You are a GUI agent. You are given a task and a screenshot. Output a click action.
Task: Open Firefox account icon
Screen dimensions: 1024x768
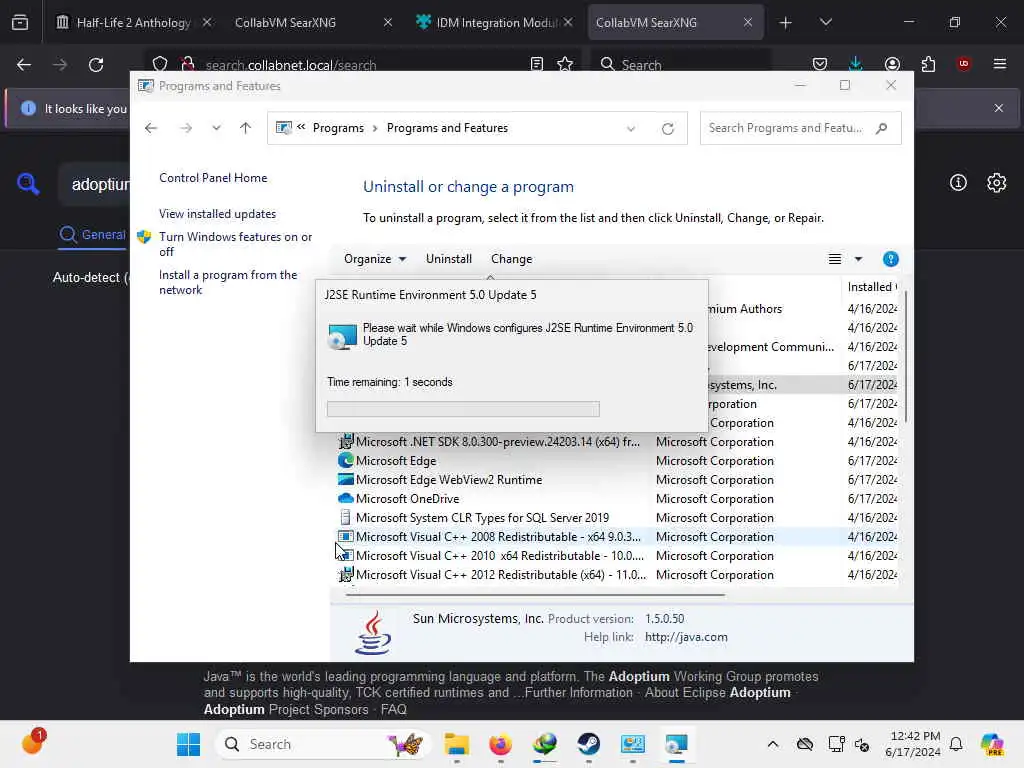click(x=892, y=64)
